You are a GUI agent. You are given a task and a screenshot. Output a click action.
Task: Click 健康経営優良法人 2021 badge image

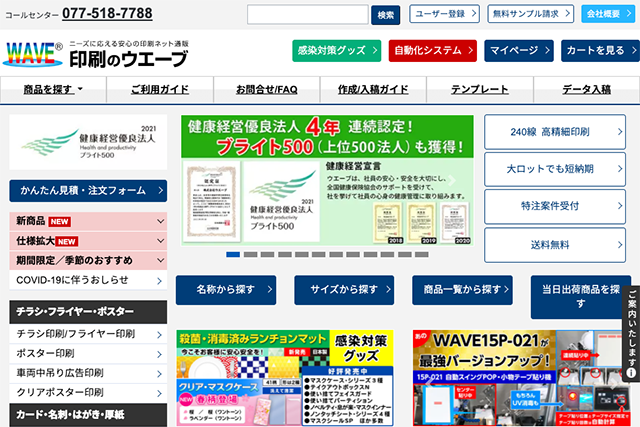88,142
